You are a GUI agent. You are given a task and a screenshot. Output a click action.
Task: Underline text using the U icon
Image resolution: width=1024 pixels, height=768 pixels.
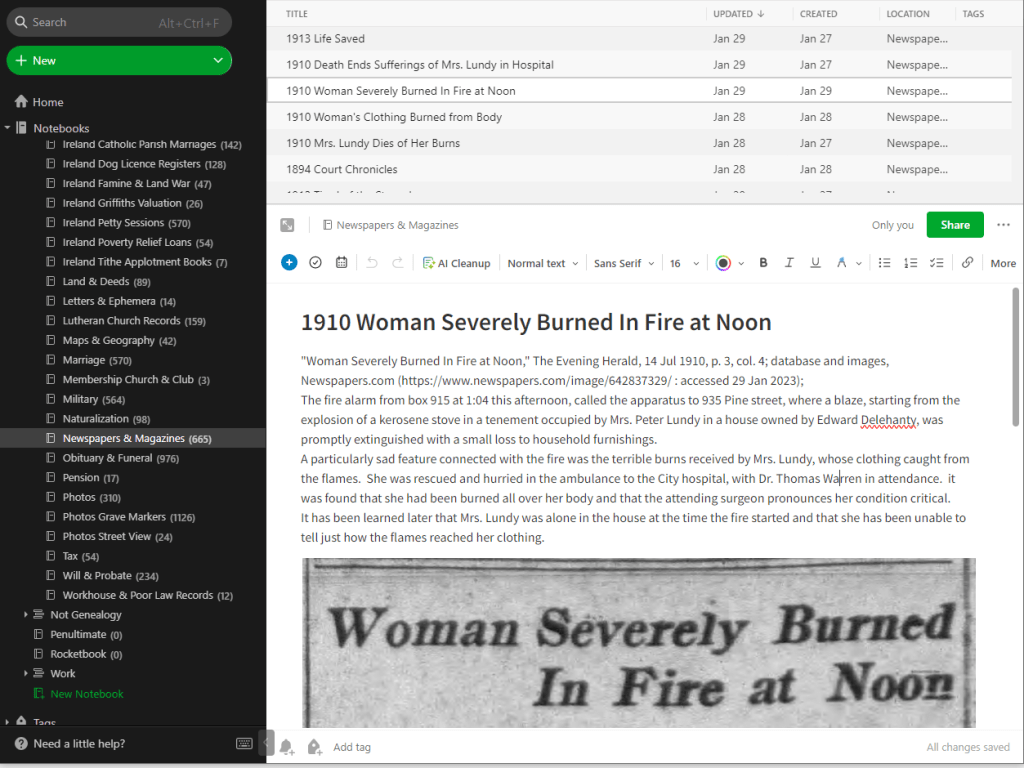[x=815, y=263]
